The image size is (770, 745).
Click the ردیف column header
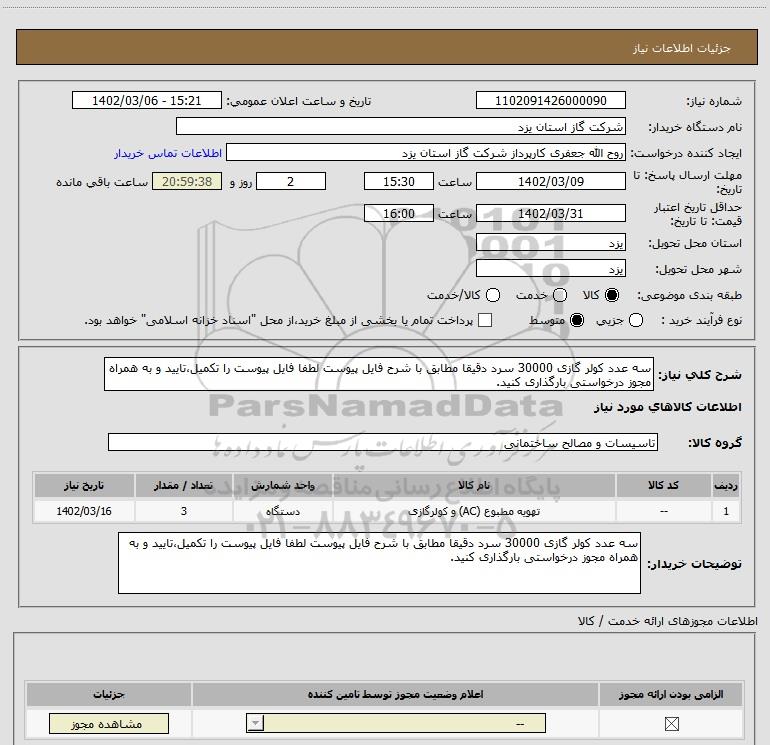pos(726,485)
